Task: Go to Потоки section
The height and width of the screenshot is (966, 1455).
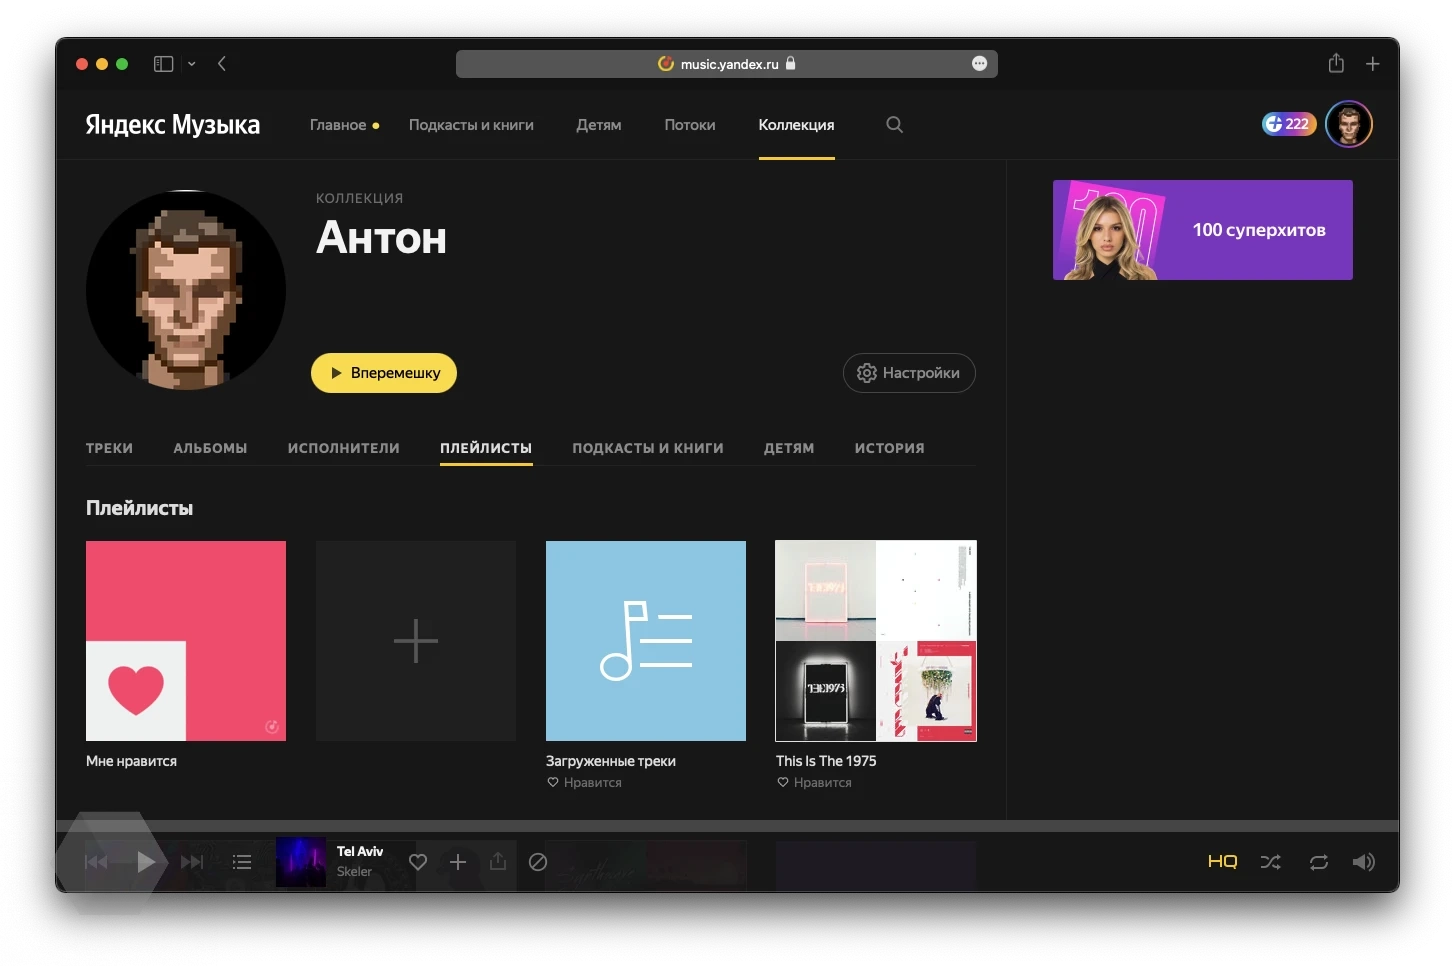Action: [690, 125]
